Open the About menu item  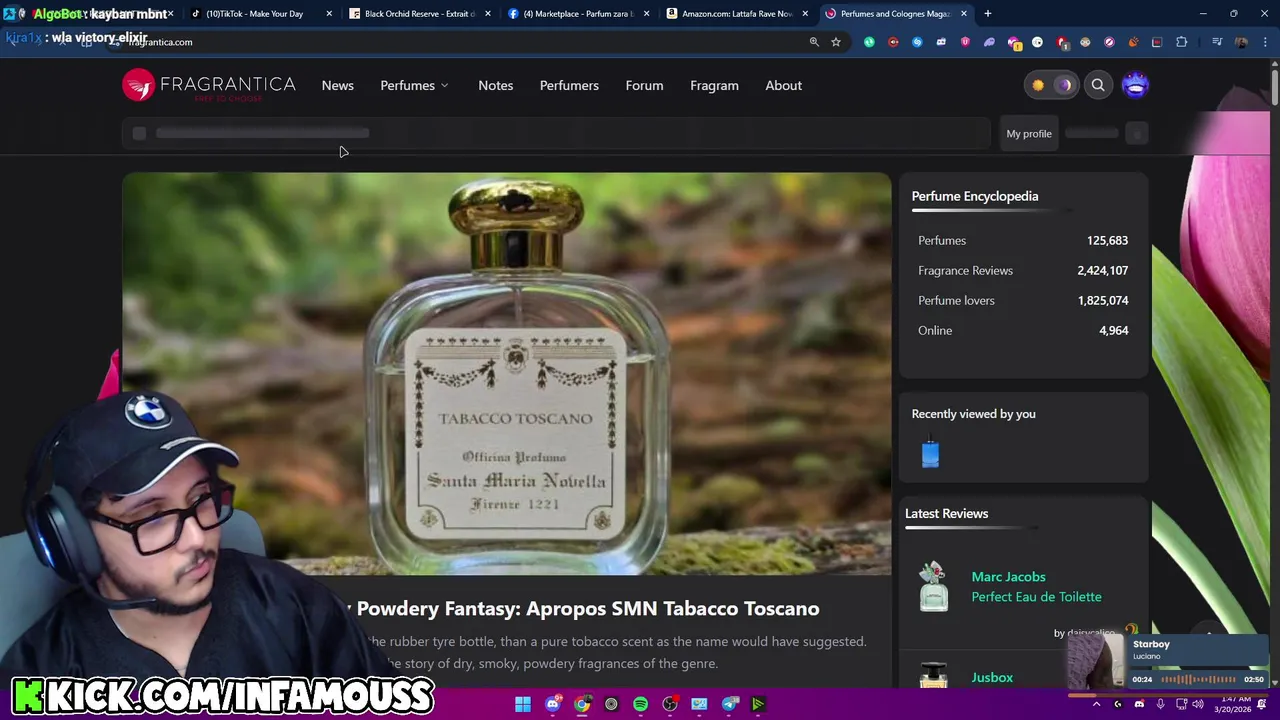[784, 85]
